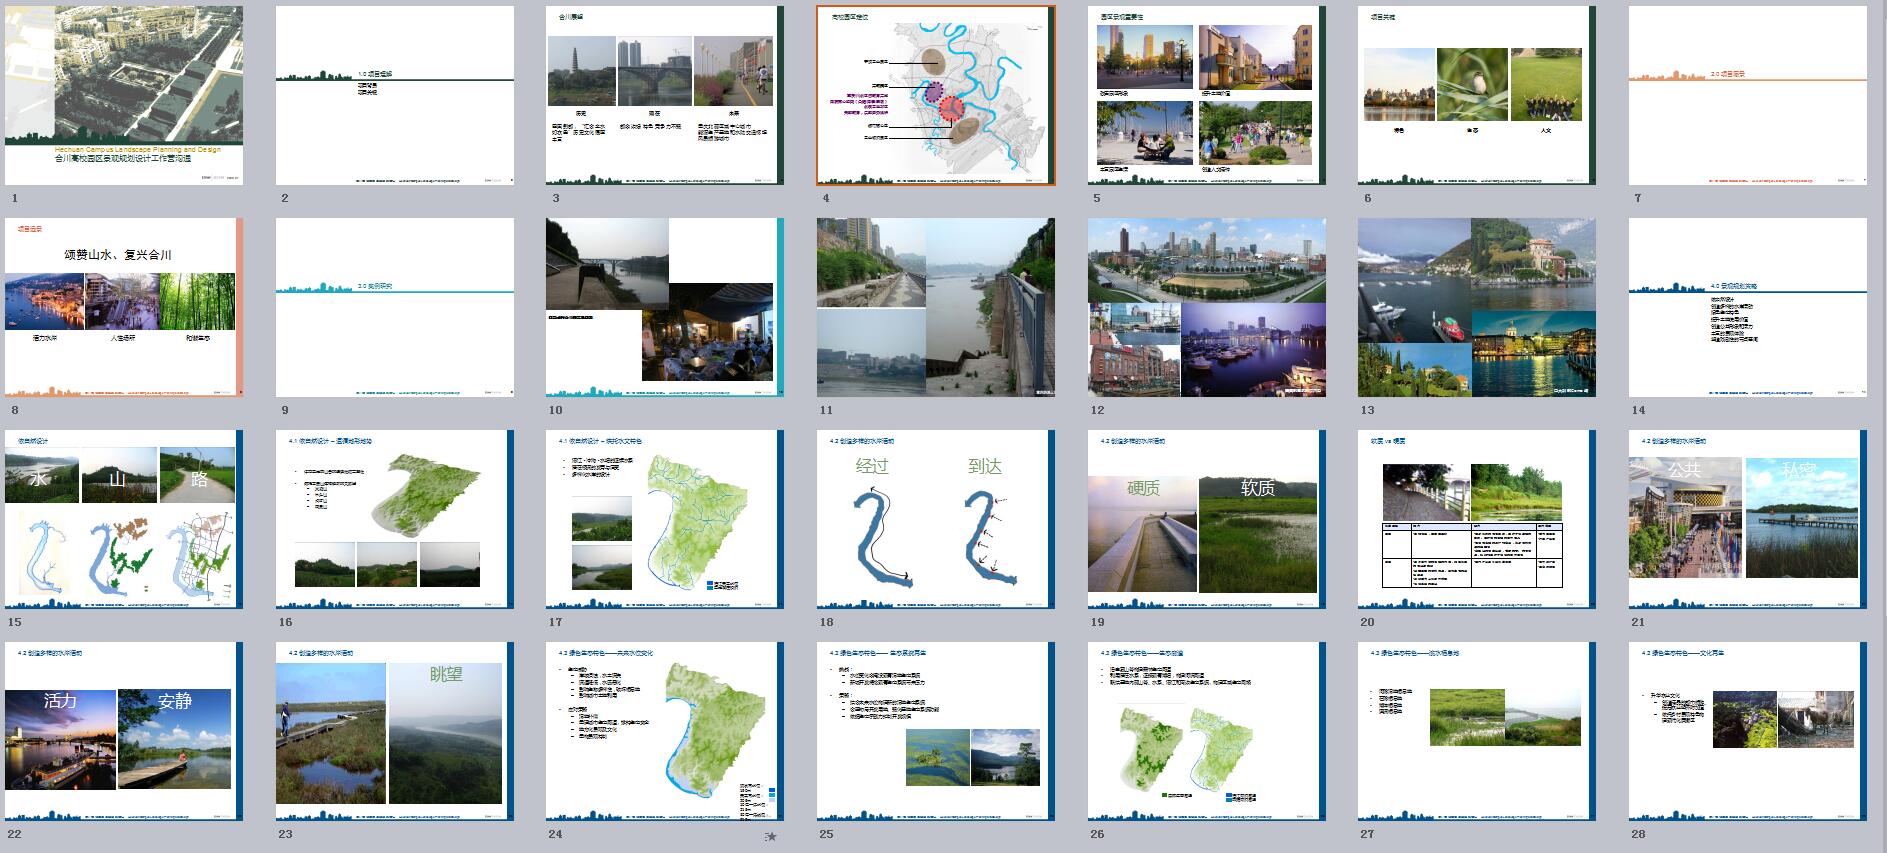Click slide number label 4
Screen dimensions: 1887x853
pyautogui.click(x=826, y=198)
